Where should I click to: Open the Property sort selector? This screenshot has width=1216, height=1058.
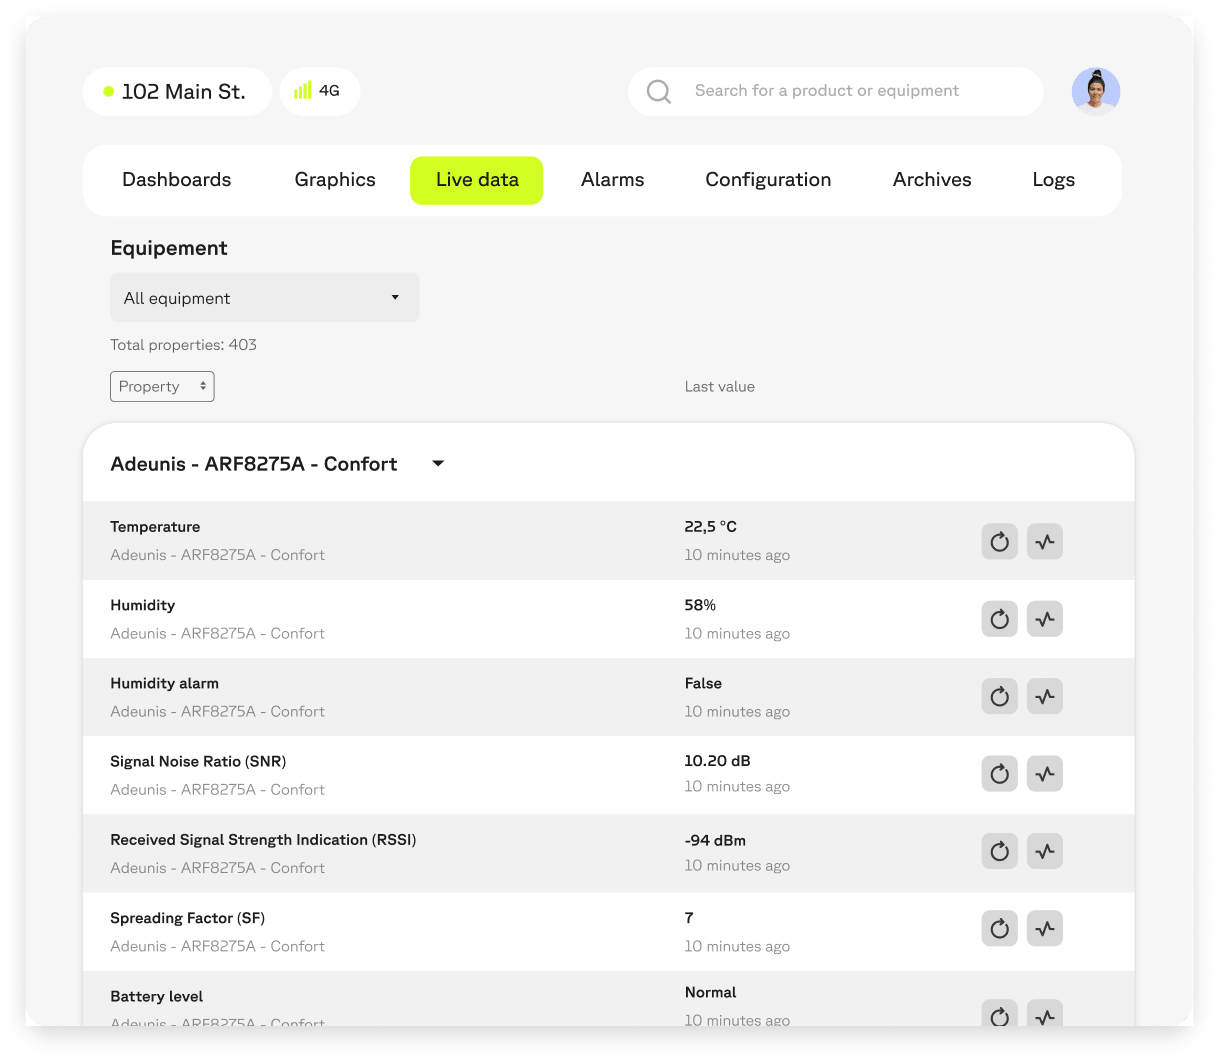pyautogui.click(x=162, y=387)
